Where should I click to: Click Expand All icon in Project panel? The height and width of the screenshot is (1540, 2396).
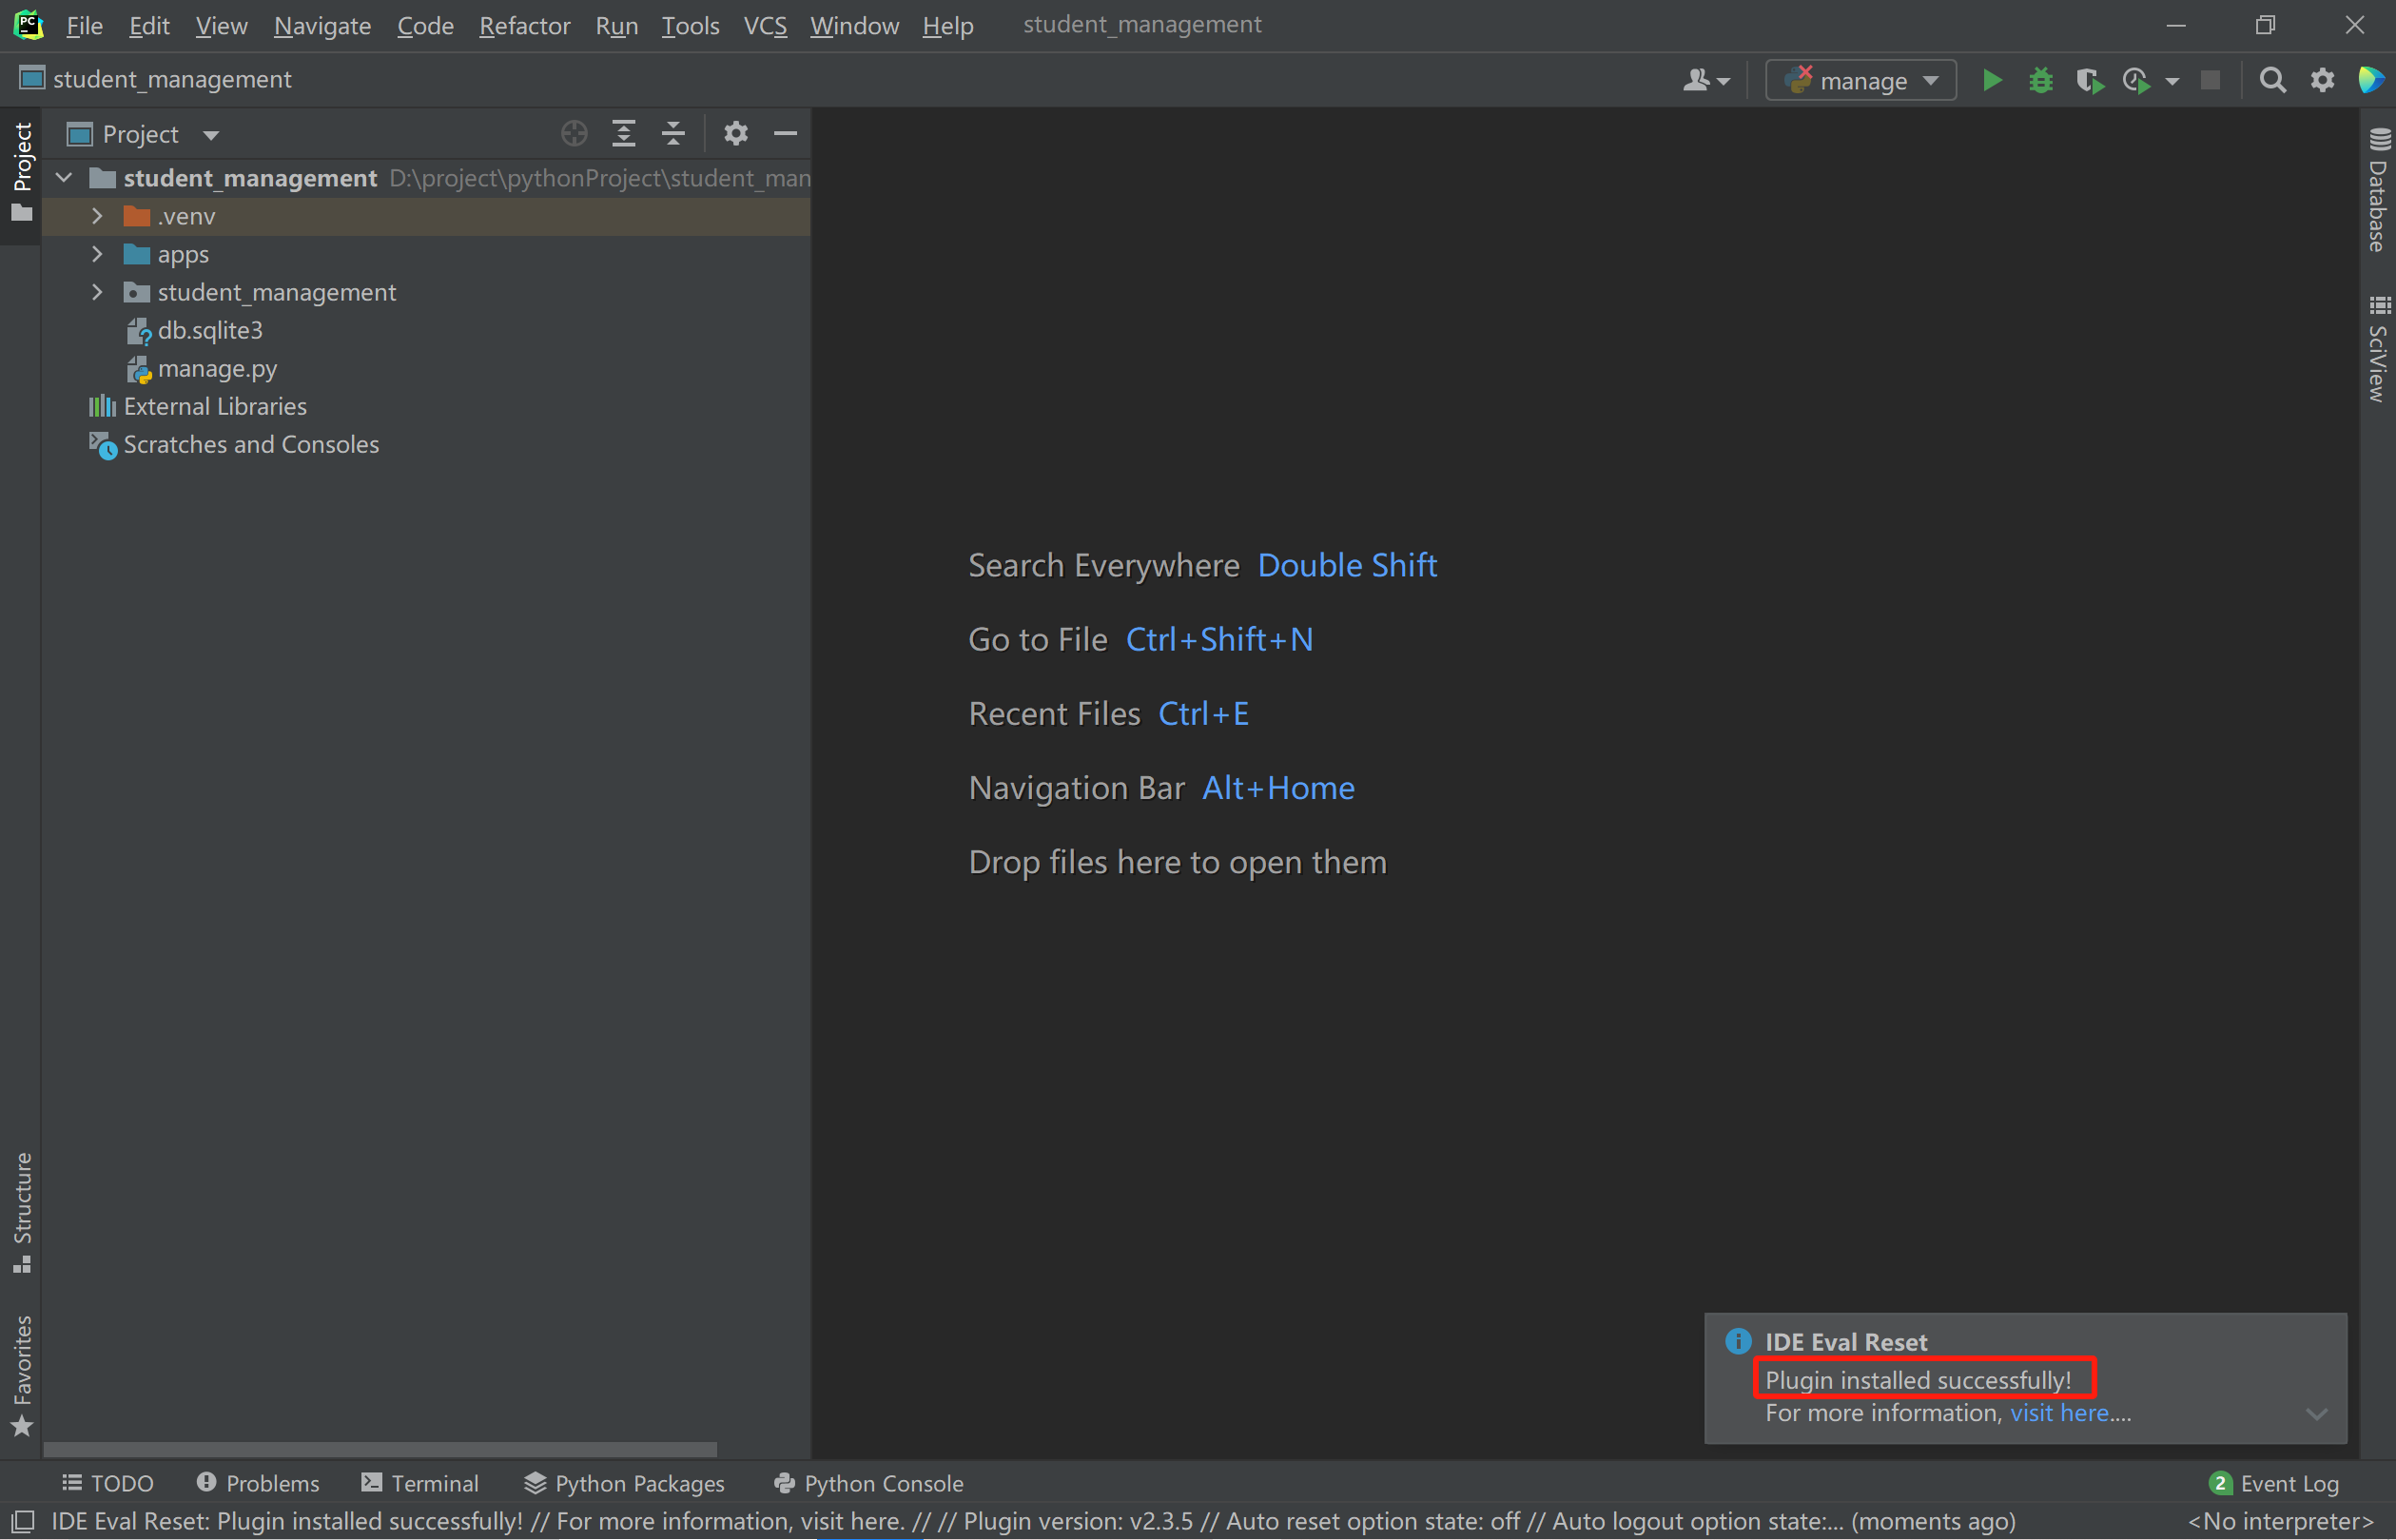(624, 133)
